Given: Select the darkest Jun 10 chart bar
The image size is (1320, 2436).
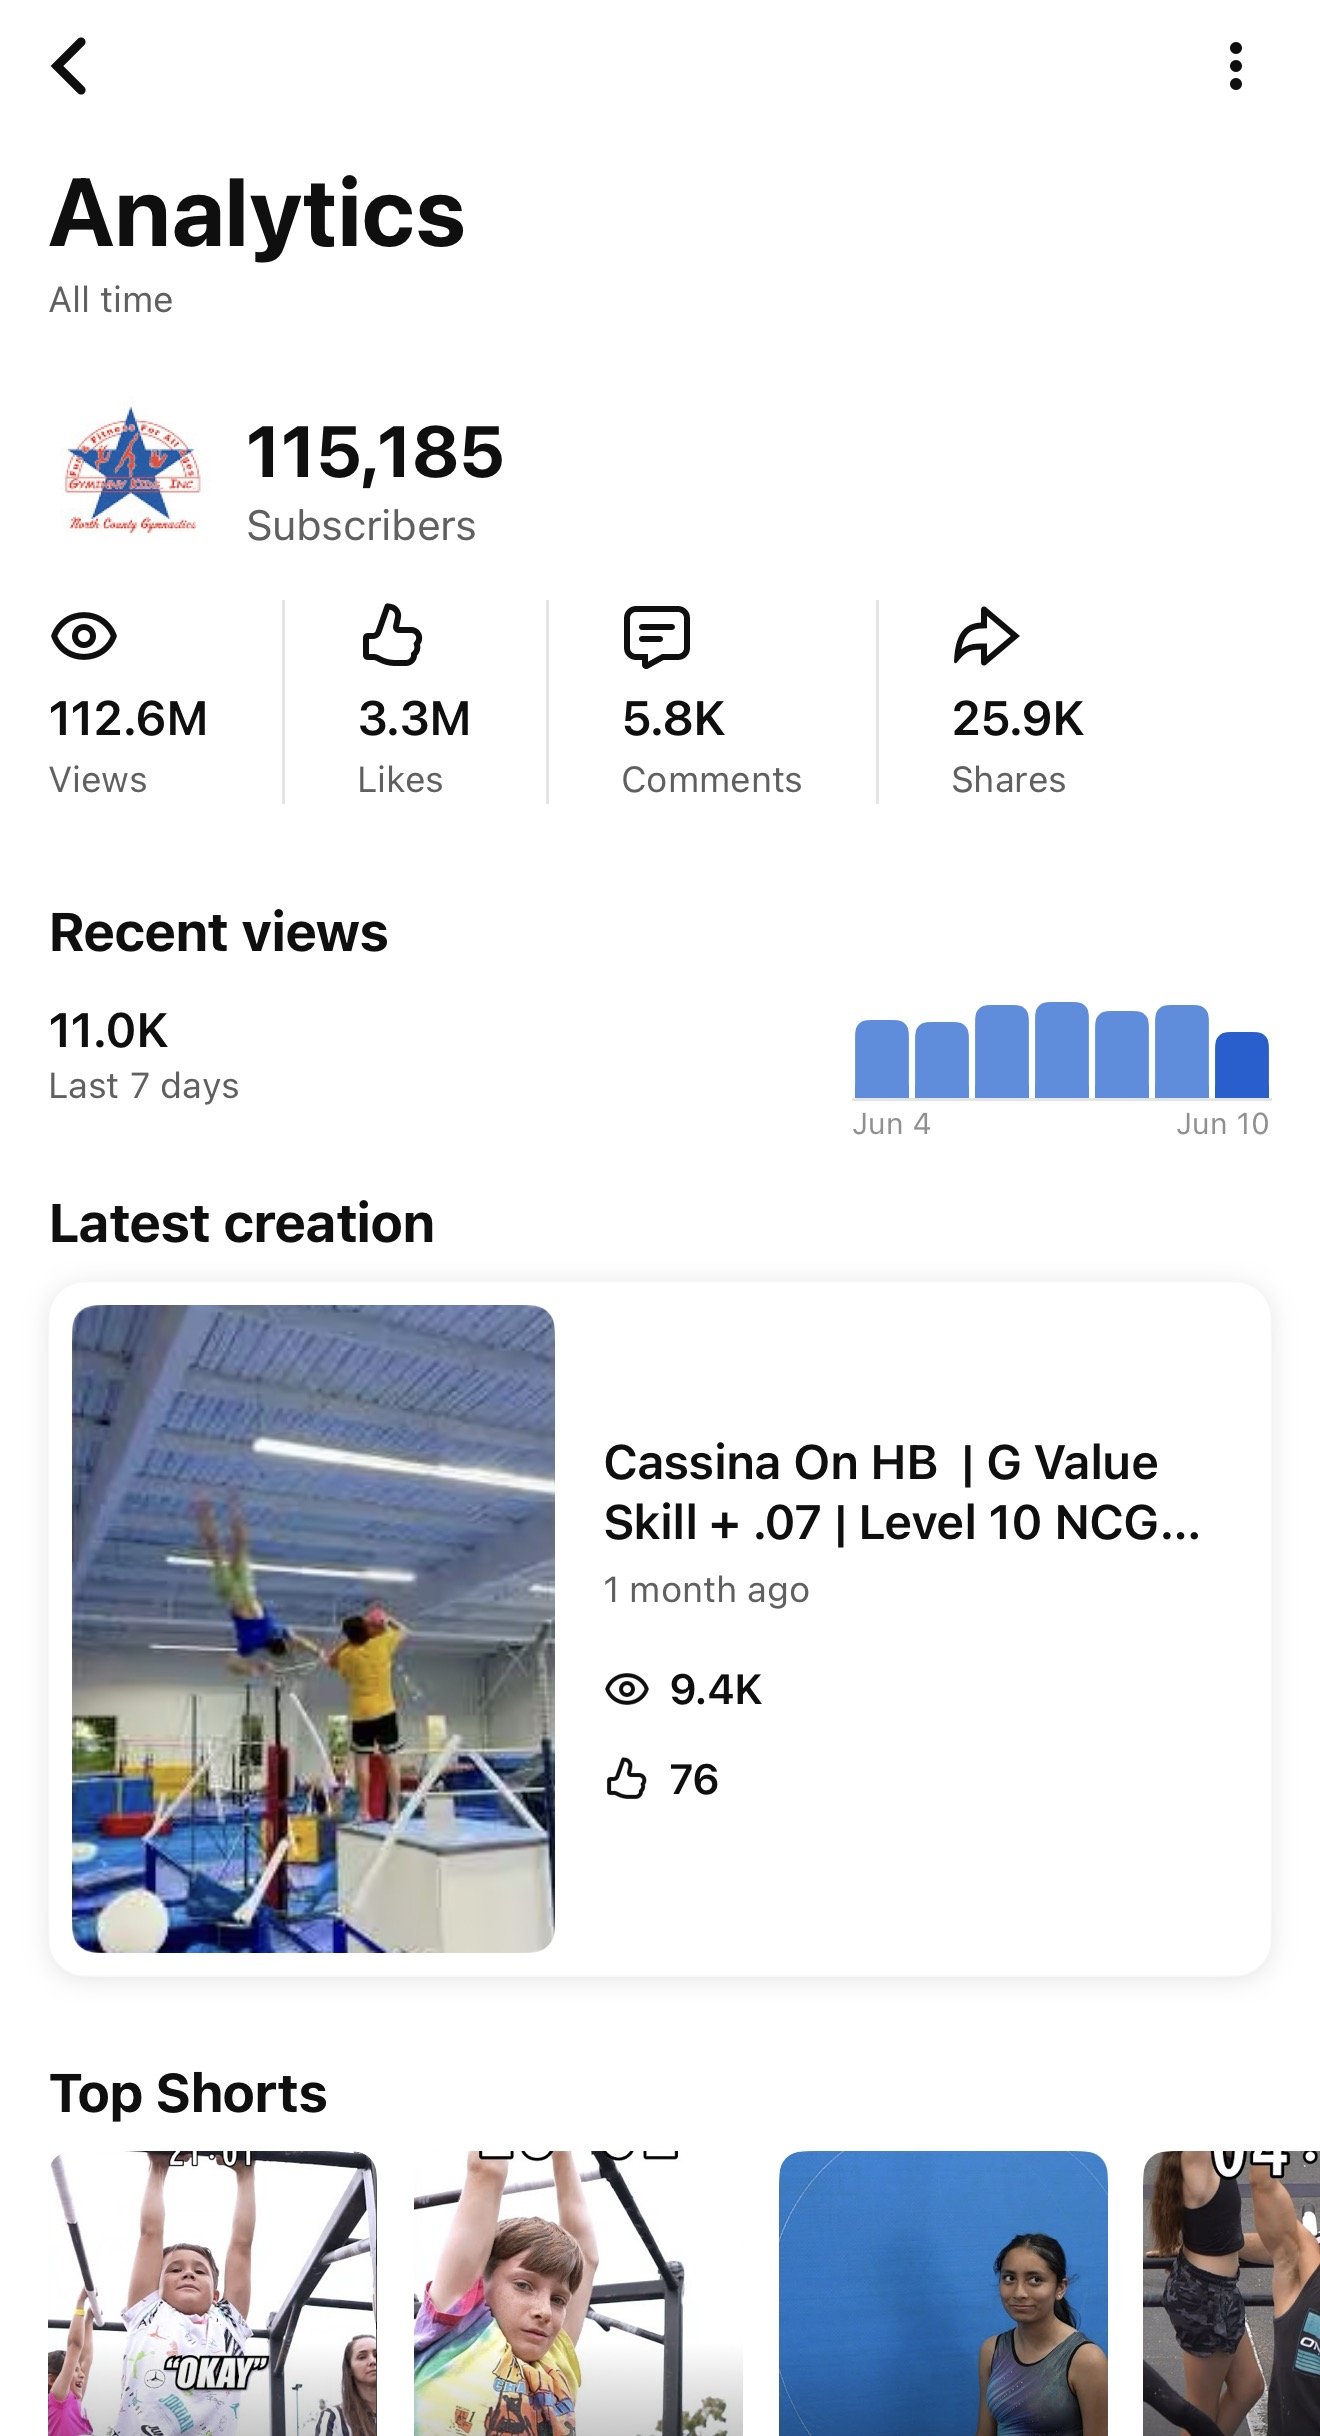Looking at the screenshot, I should point(1242,1065).
